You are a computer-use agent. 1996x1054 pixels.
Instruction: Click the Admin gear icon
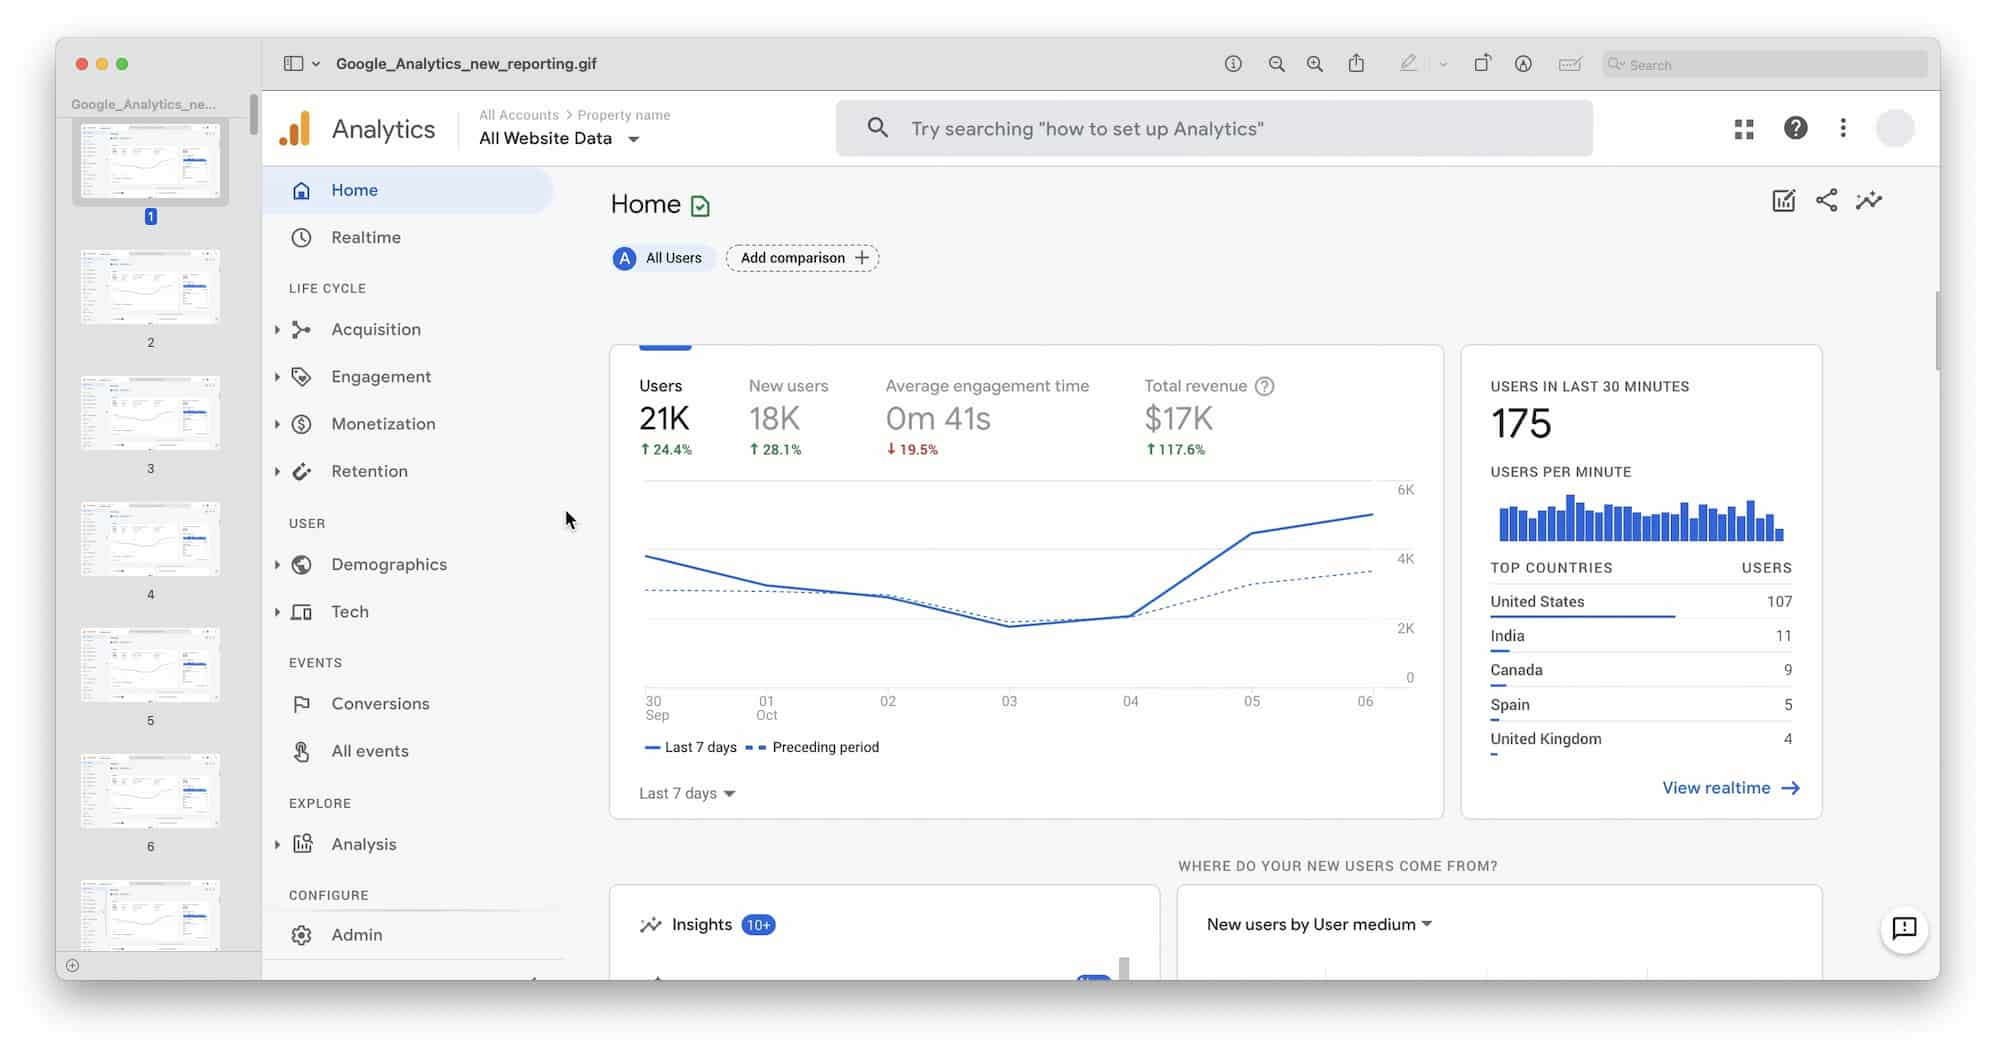point(301,935)
